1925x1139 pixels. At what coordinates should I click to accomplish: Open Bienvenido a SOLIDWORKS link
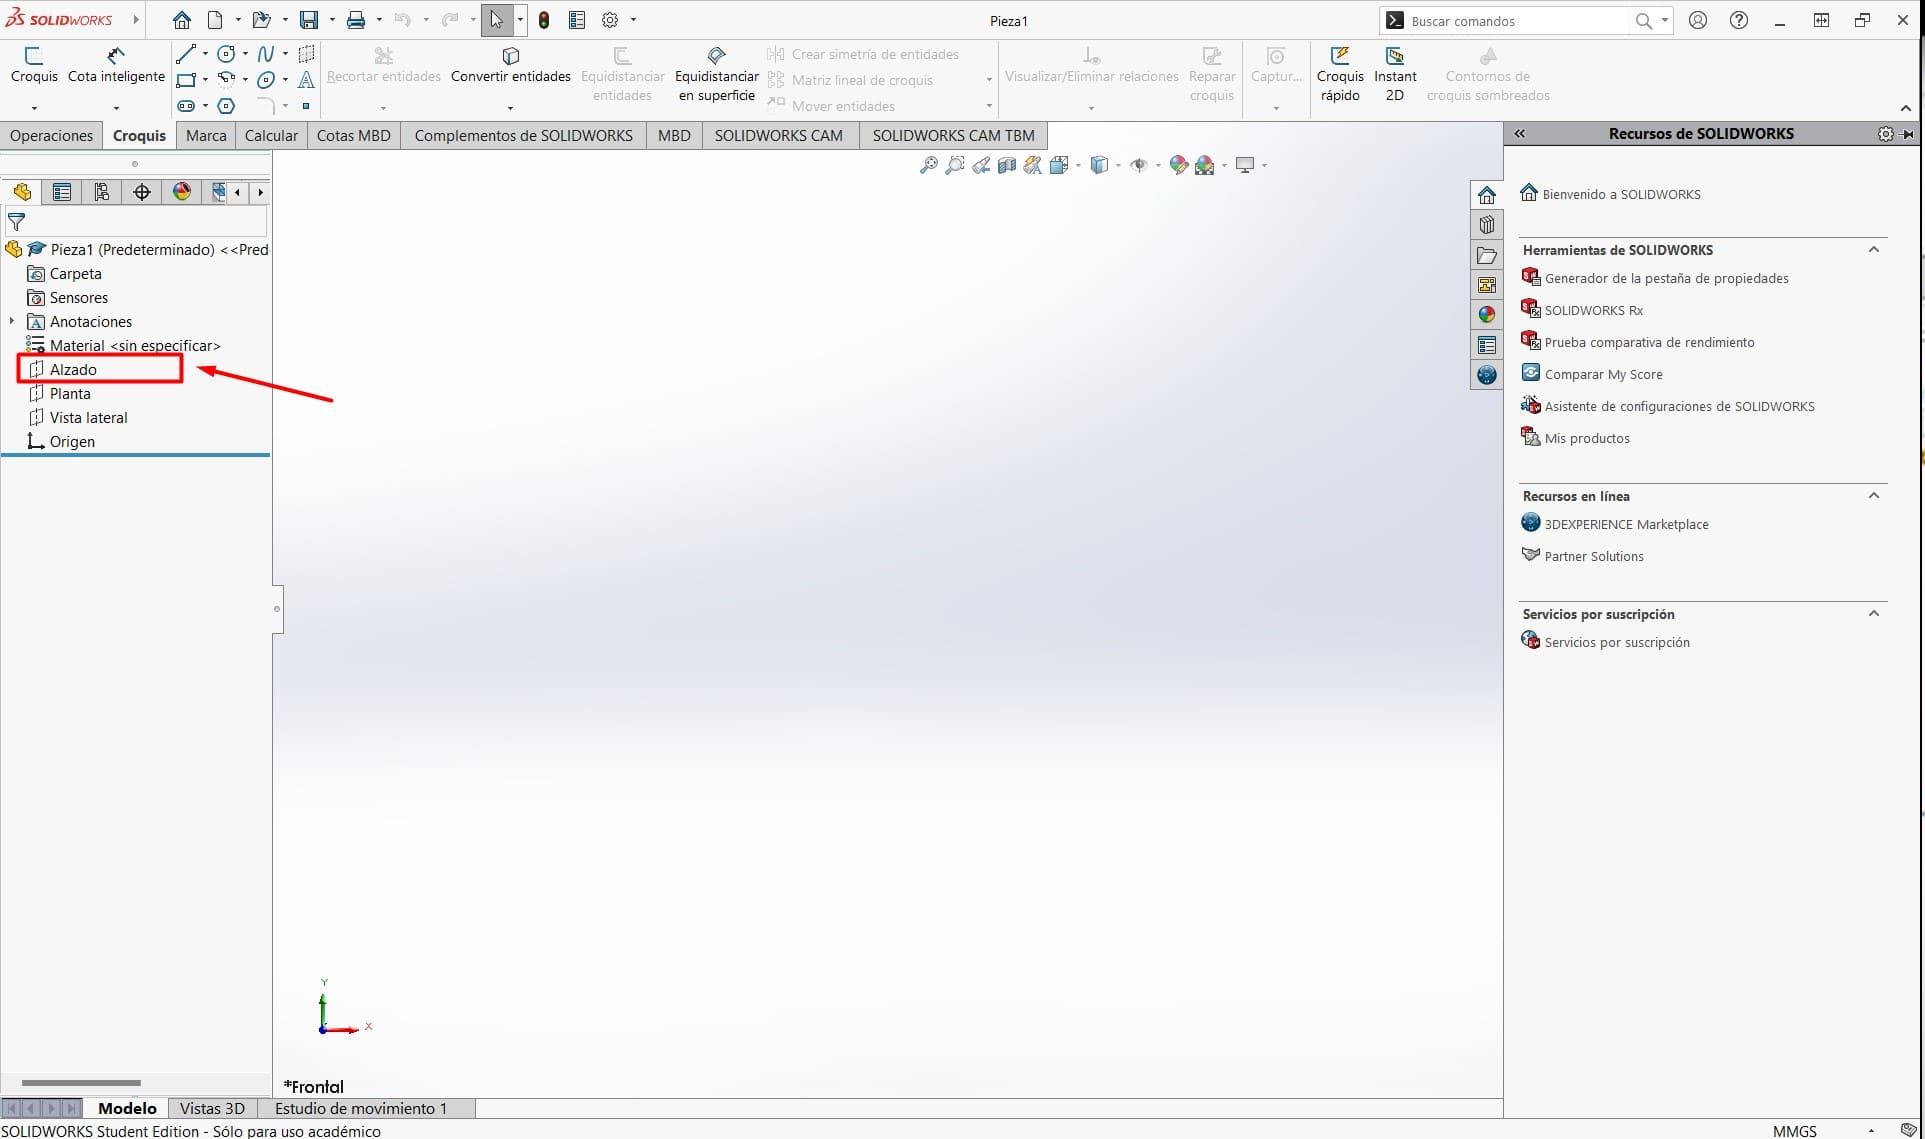tap(1621, 194)
